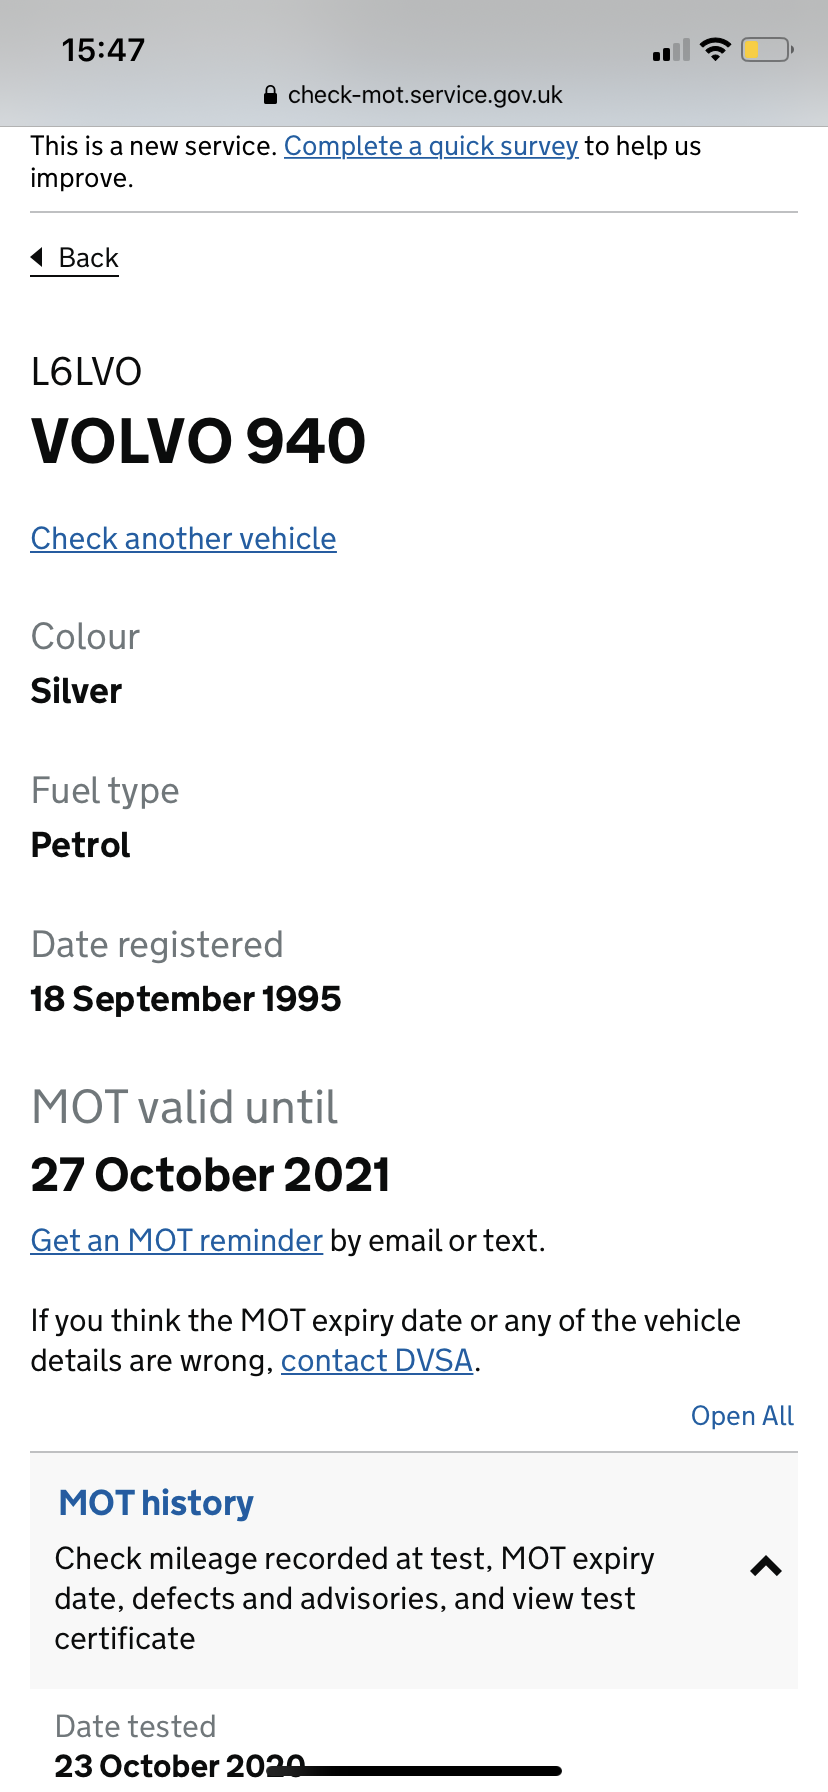Tap the VOLVO 940 heading
This screenshot has width=828, height=1792.
click(199, 441)
